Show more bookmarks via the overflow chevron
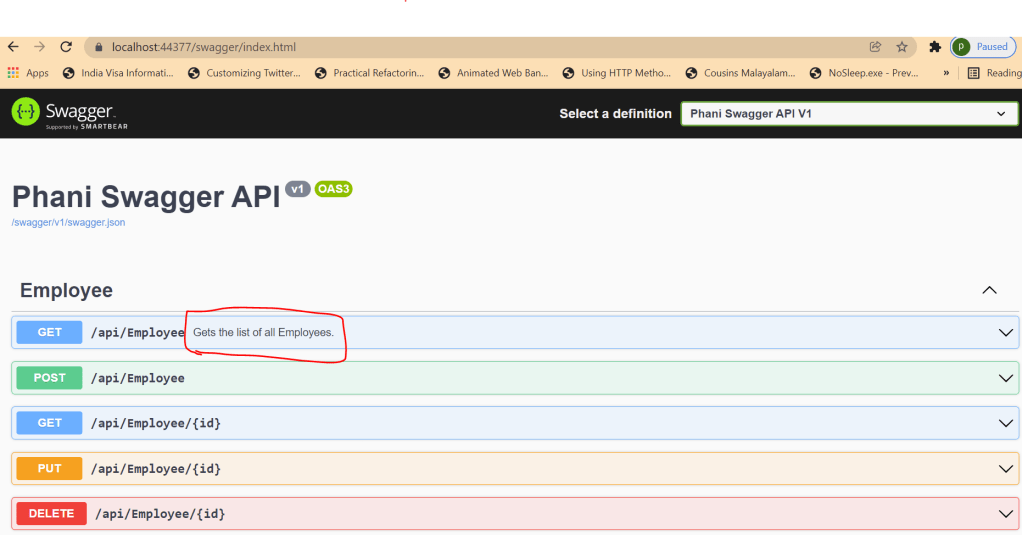This screenshot has width=1022, height=535. coord(946,73)
